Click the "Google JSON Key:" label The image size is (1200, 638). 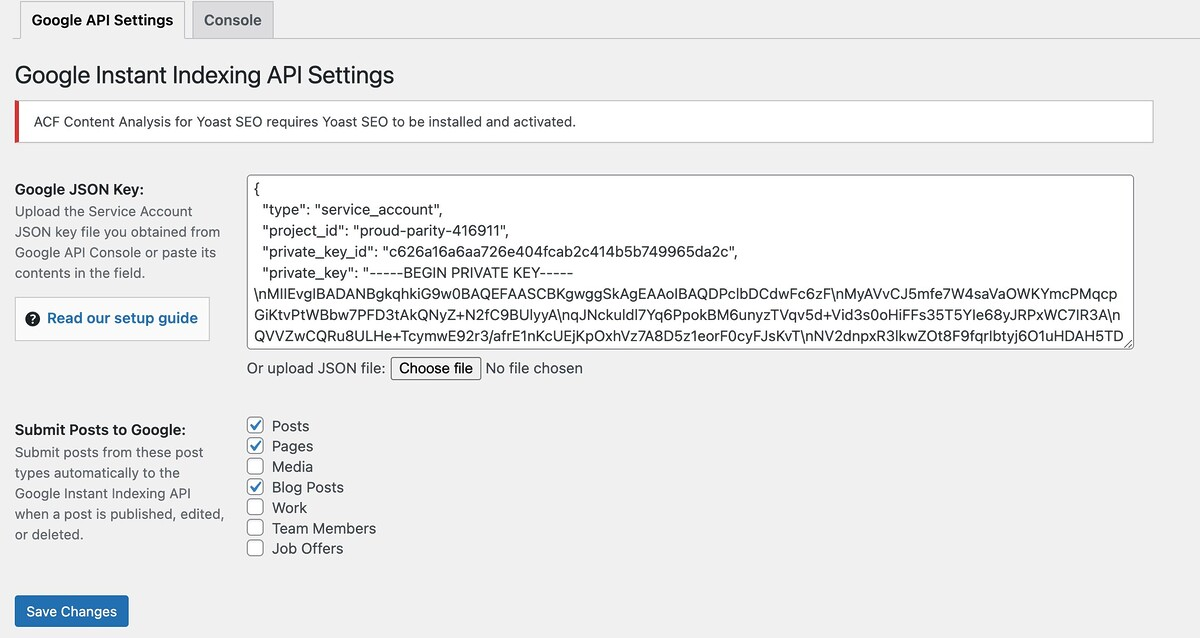(80, 189)
